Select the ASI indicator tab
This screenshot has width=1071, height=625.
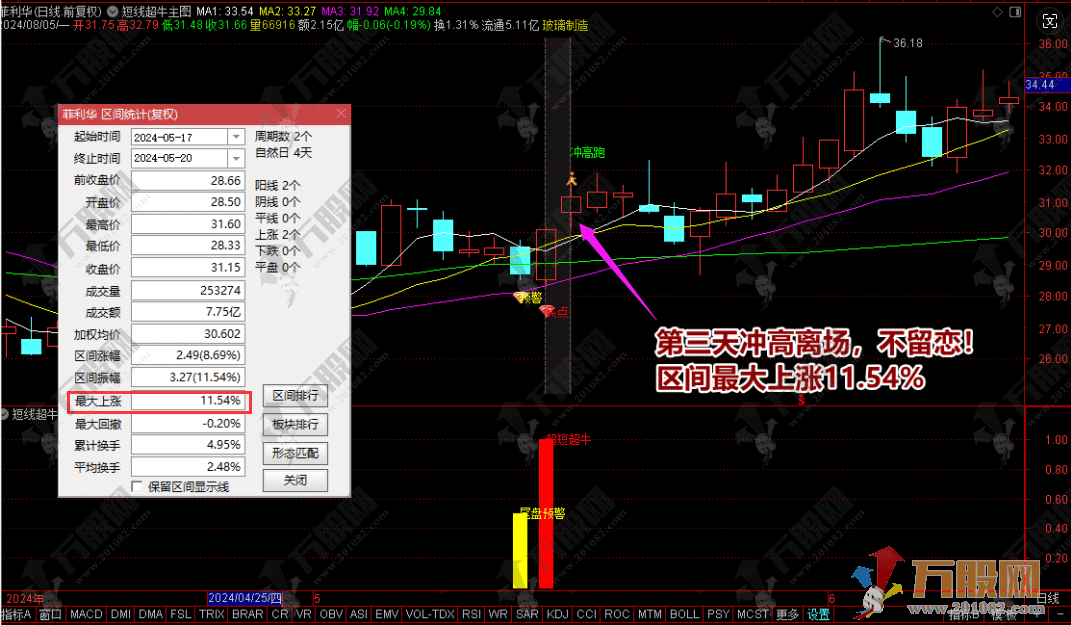359,614
